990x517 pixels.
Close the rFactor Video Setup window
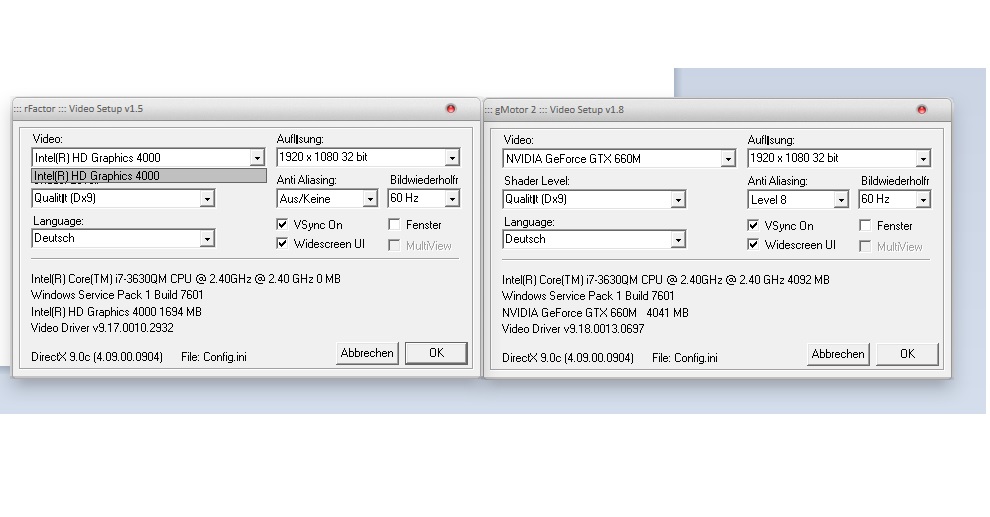coord(450,108)
